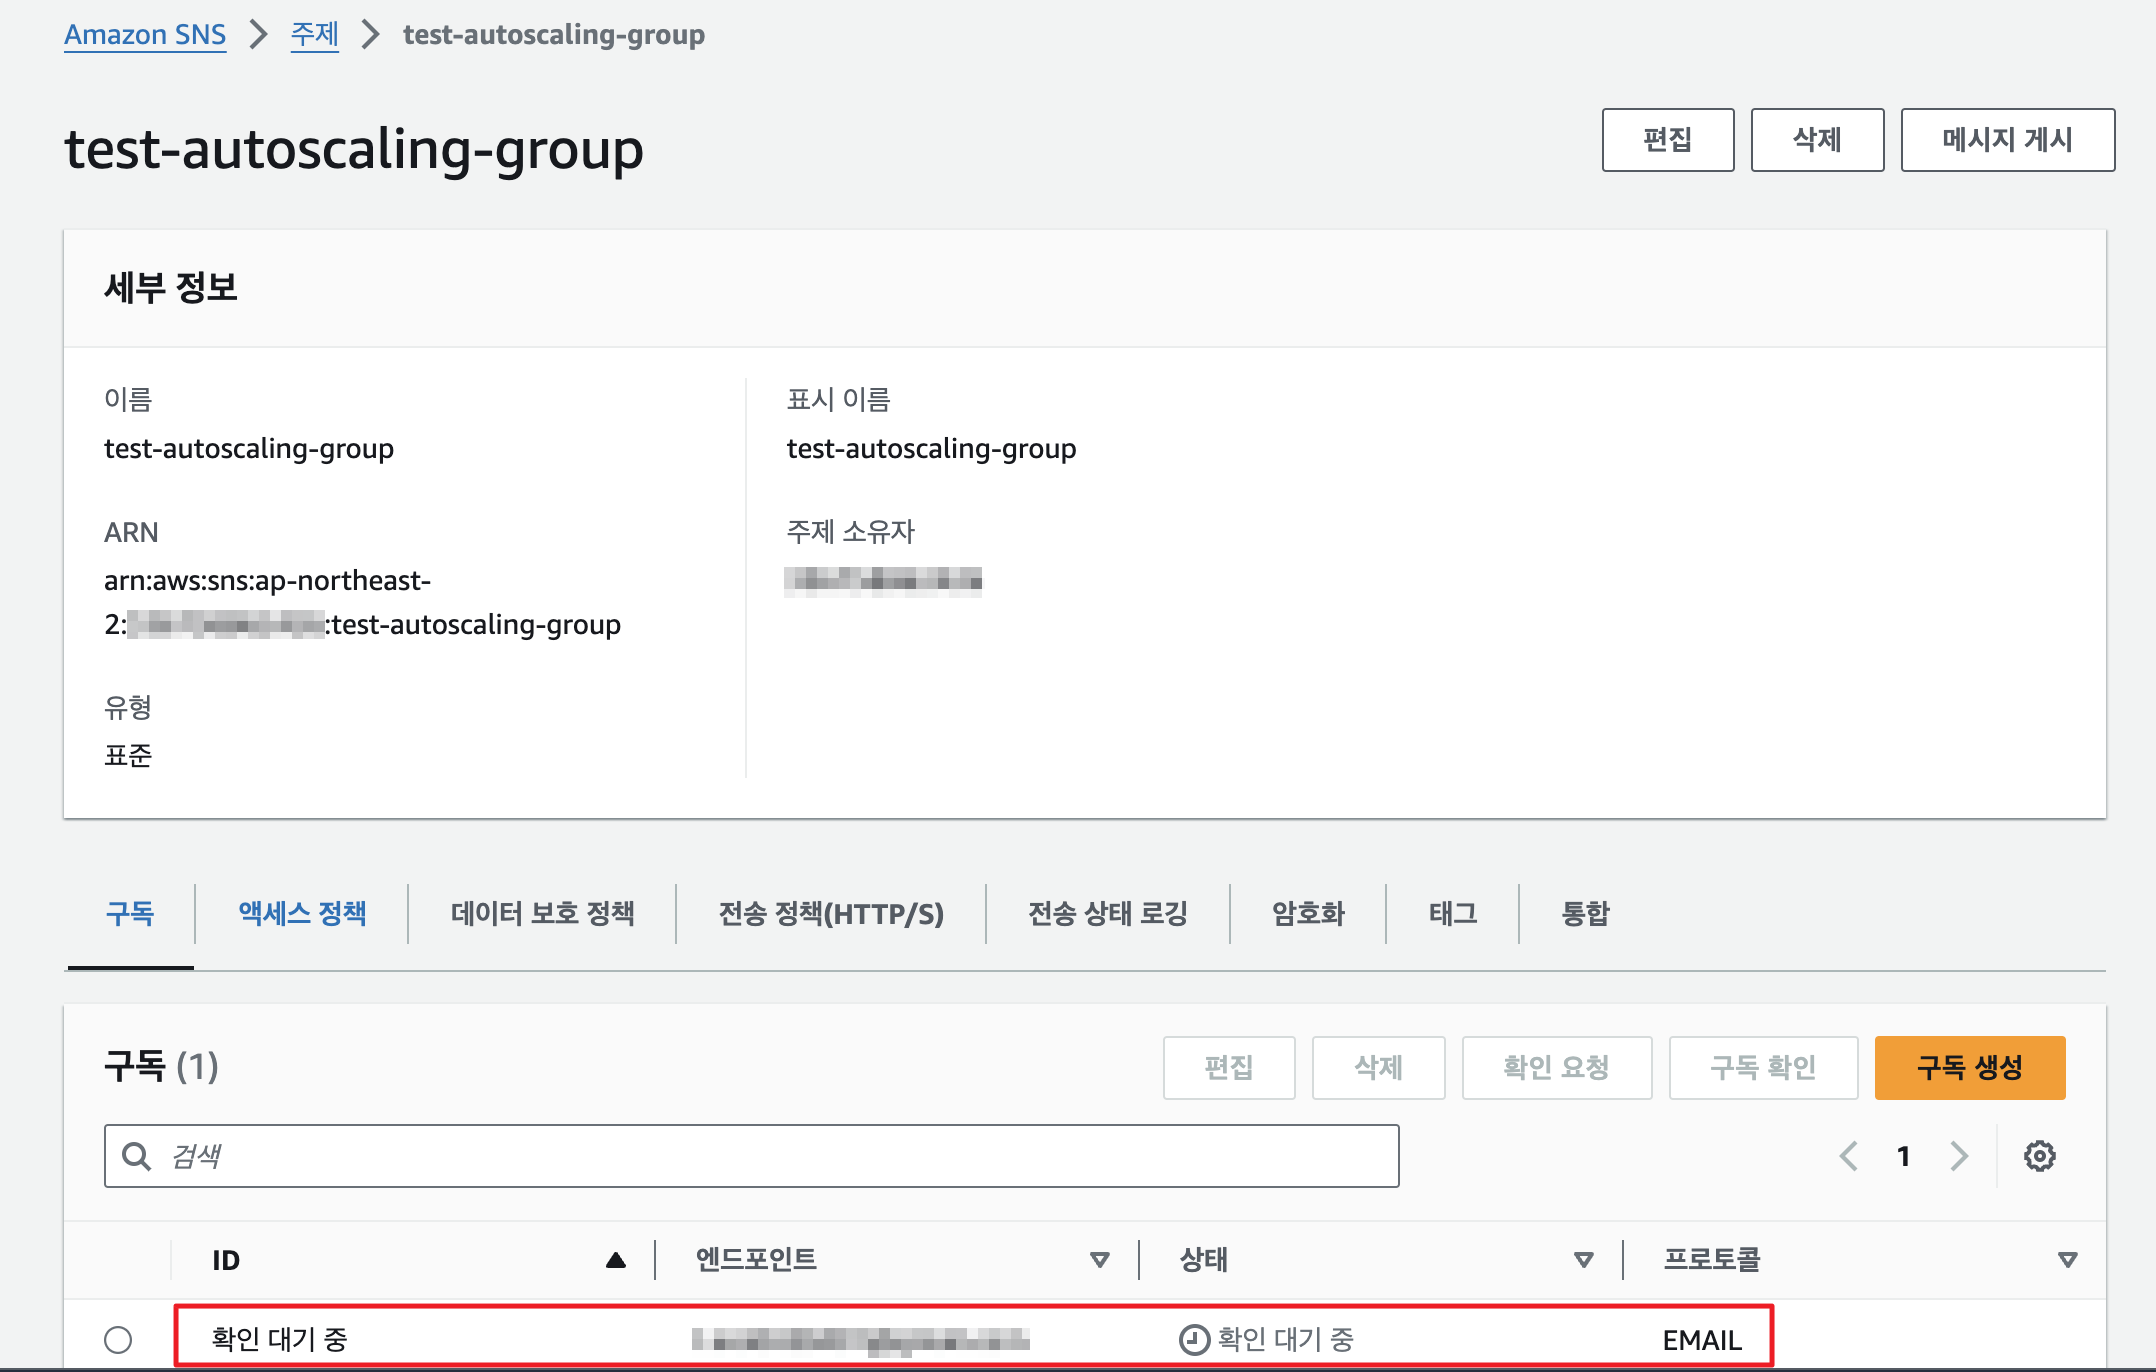Click topic 편집 button at top
This screenshot has width=2156, height=1372.
tap(1667, 140)
